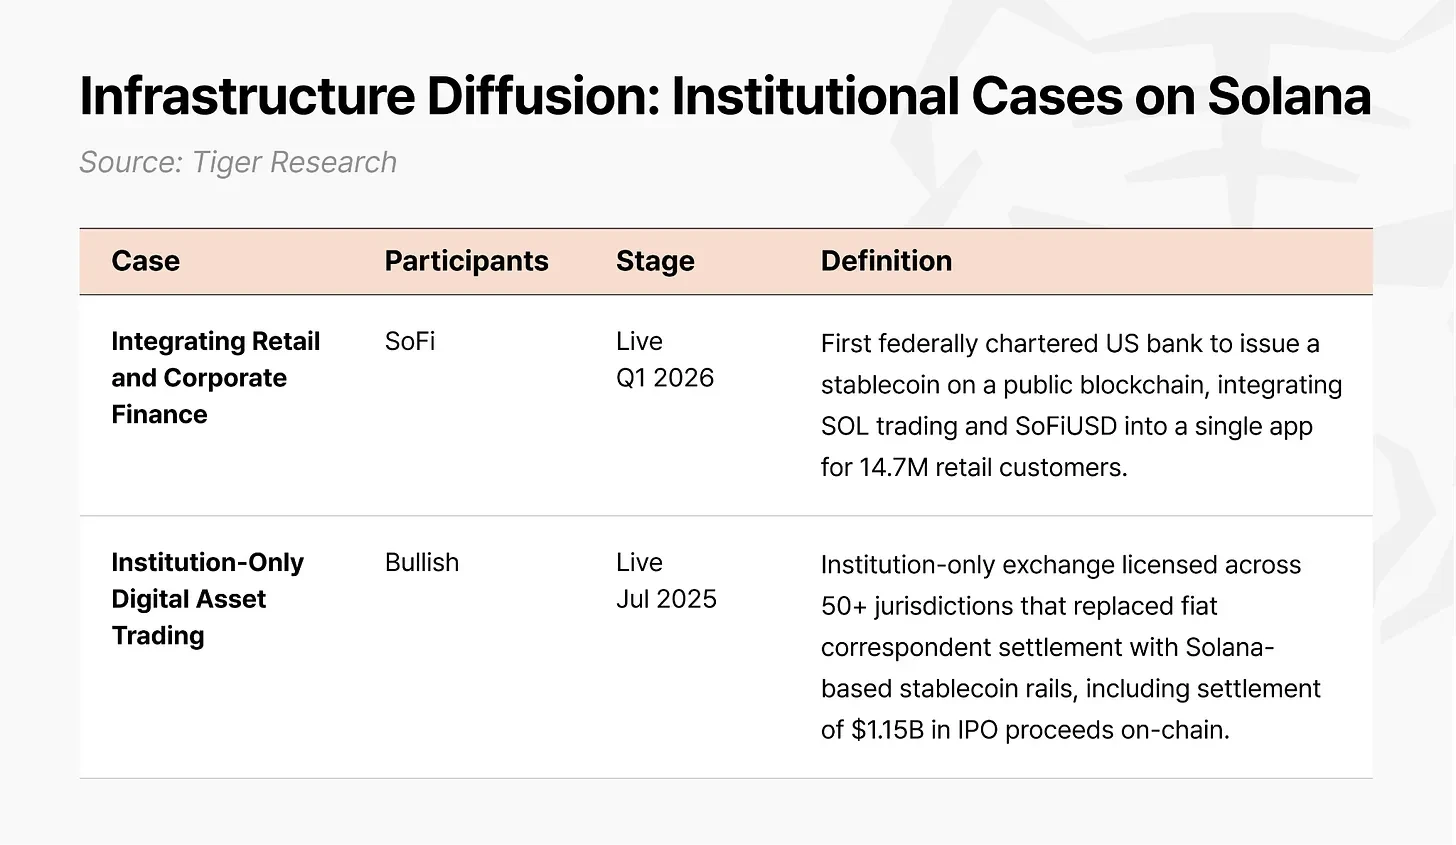The image size is (1456, 845).
Task: Click the Case column header
Action: tap(146, 261)
